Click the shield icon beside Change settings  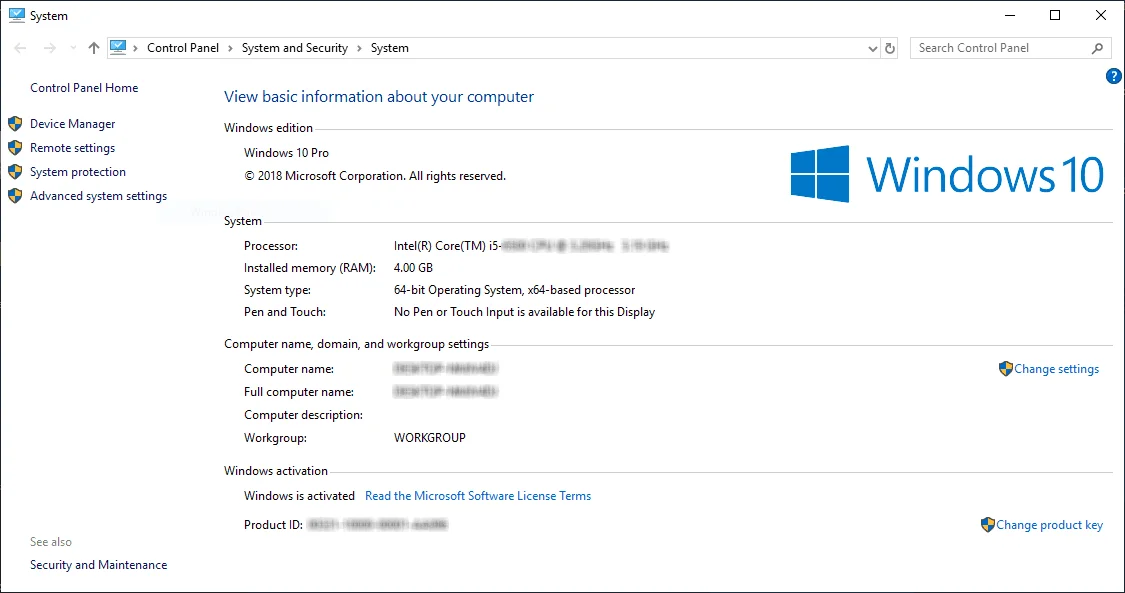coord(1005,368)
